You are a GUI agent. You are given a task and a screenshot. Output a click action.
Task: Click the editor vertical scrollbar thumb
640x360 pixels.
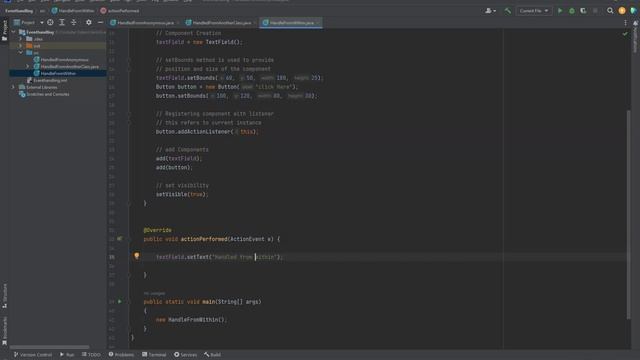(x=629, y=215)
